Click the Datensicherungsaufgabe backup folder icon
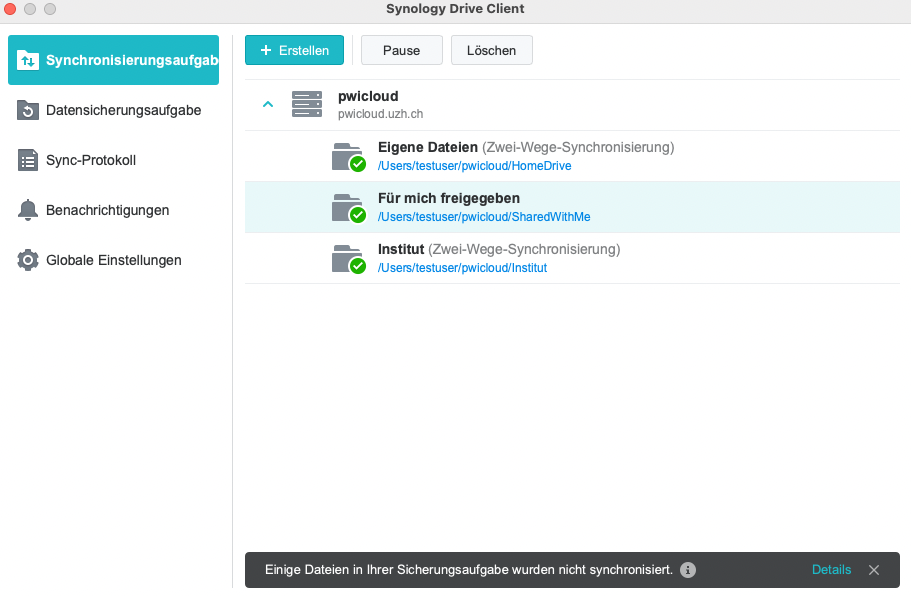The height and width of the screenshot is (596, 911). click(x=28, y=110)
